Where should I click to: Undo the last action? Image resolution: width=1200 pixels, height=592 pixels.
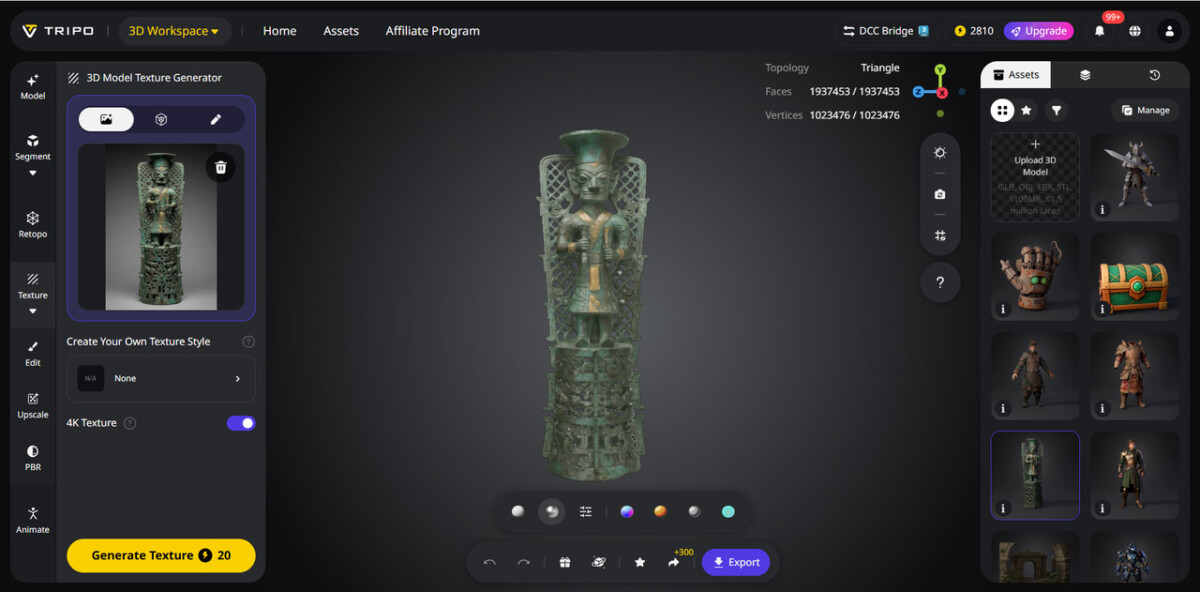tap(489, 562)
